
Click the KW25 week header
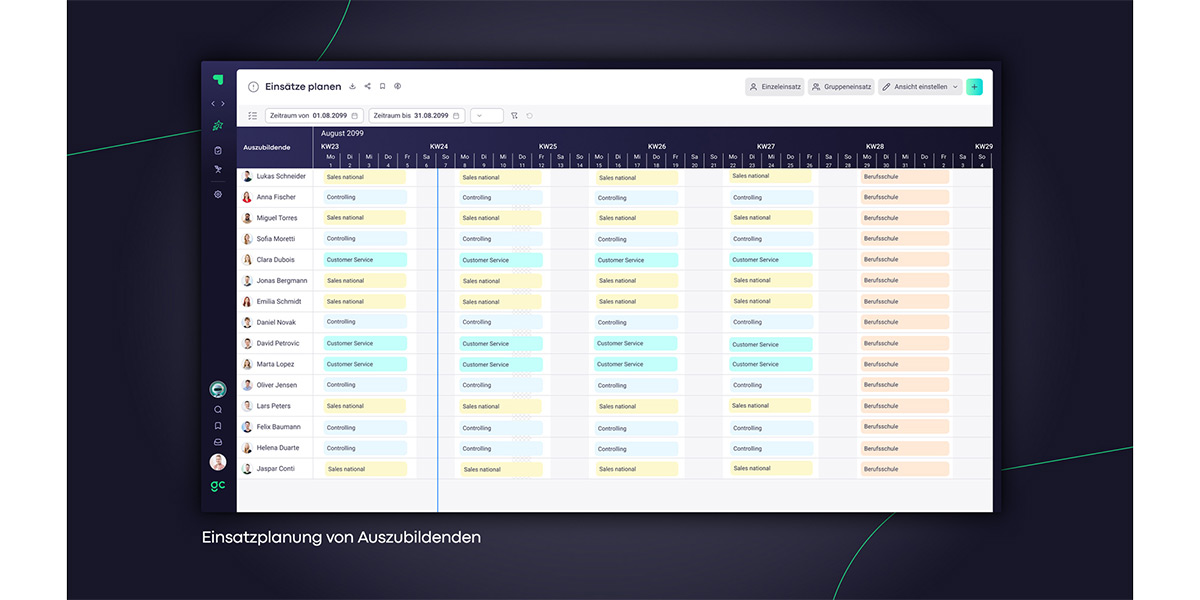(548, 145)
